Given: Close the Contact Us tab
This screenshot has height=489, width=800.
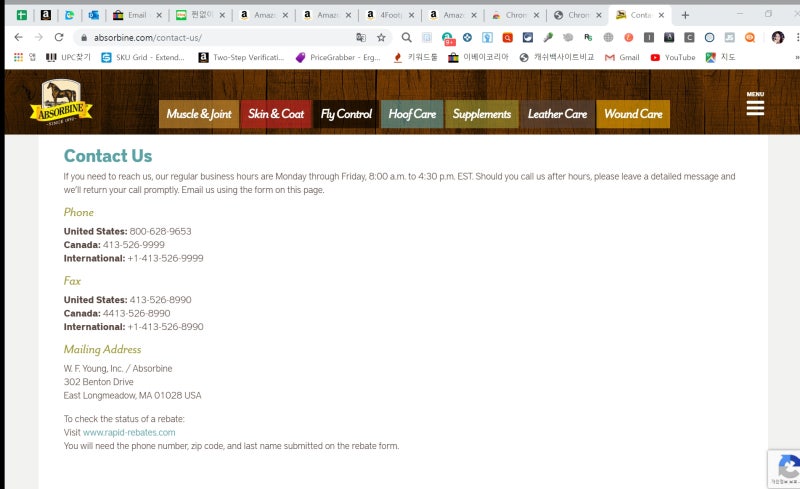Looking at the screenshot, I should point(661,15).
